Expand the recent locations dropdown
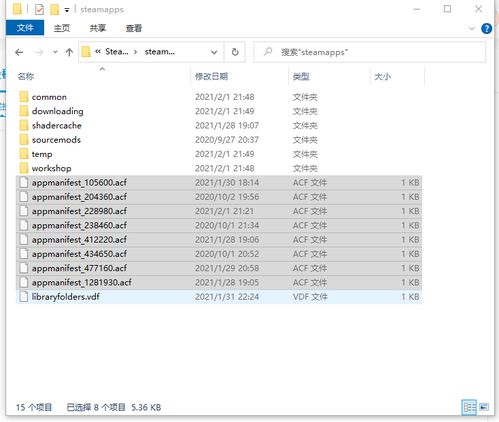 click(x=55, y=52)
